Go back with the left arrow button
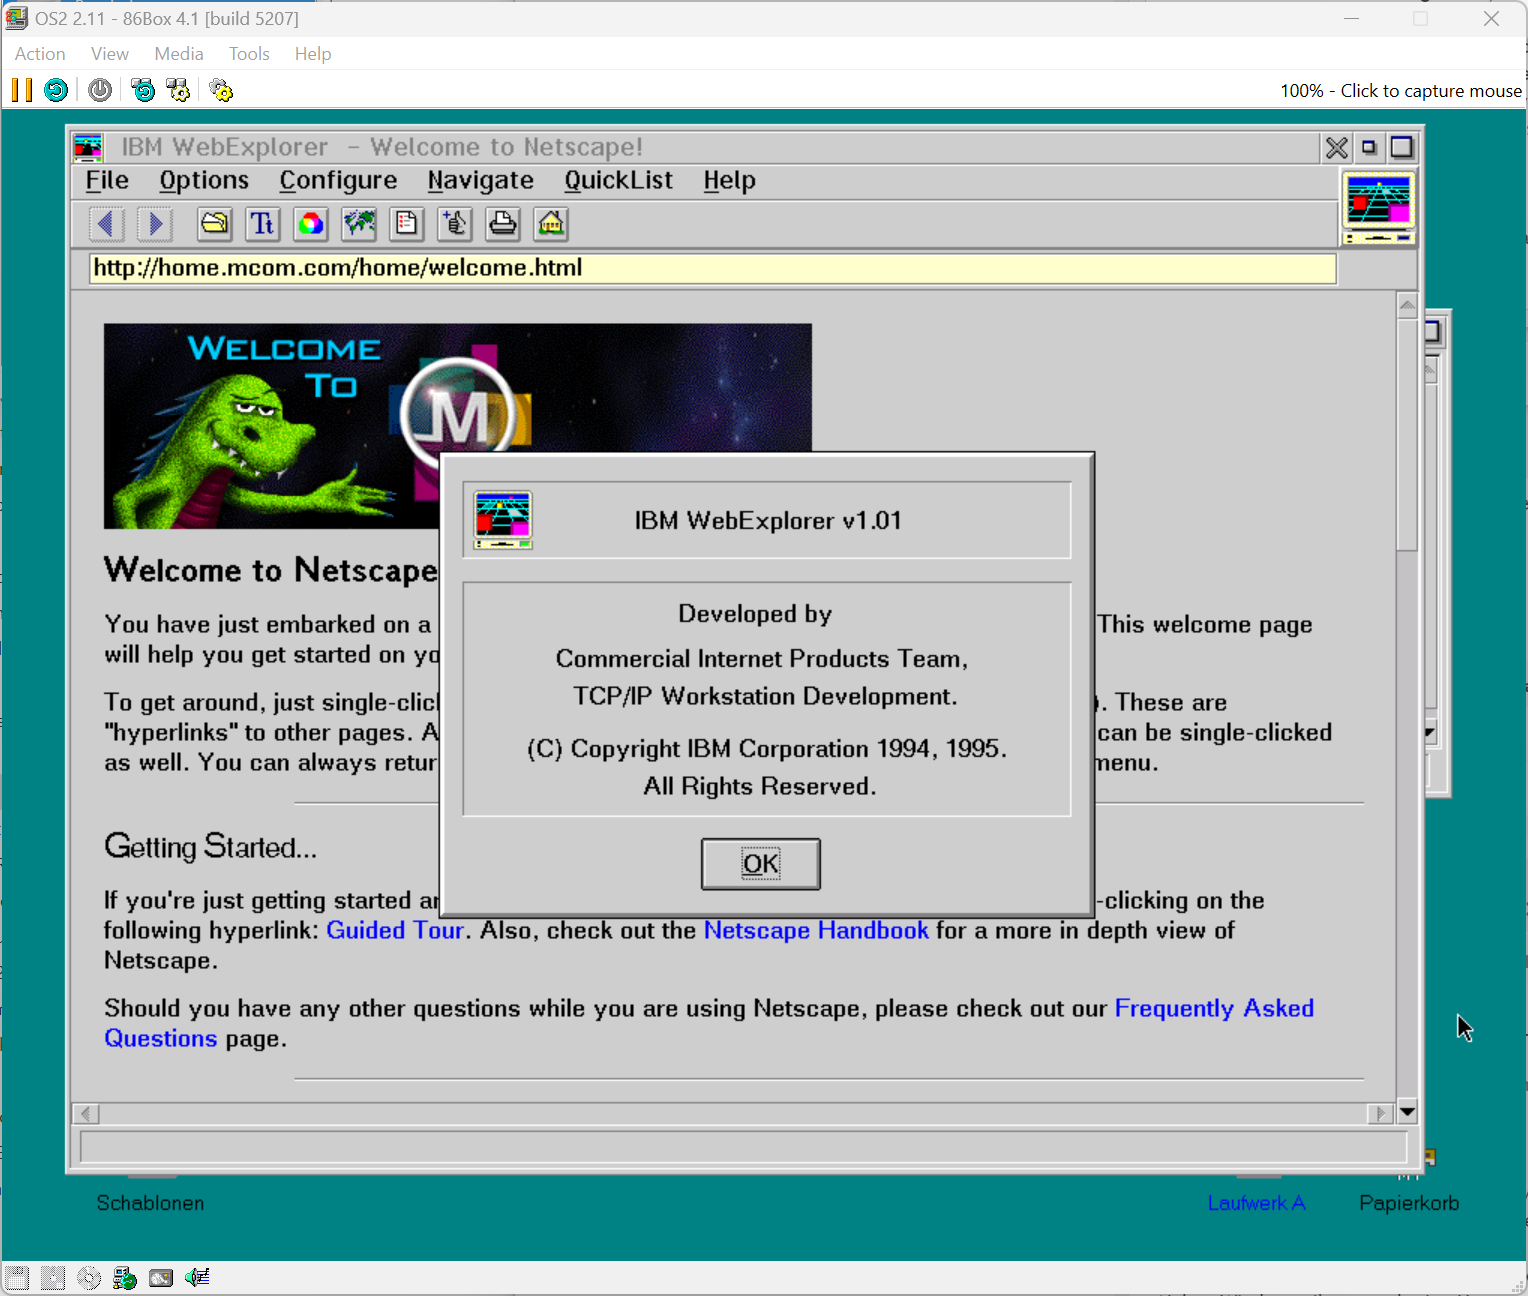Viewport: 1528px width, 1296px height. 106,224
